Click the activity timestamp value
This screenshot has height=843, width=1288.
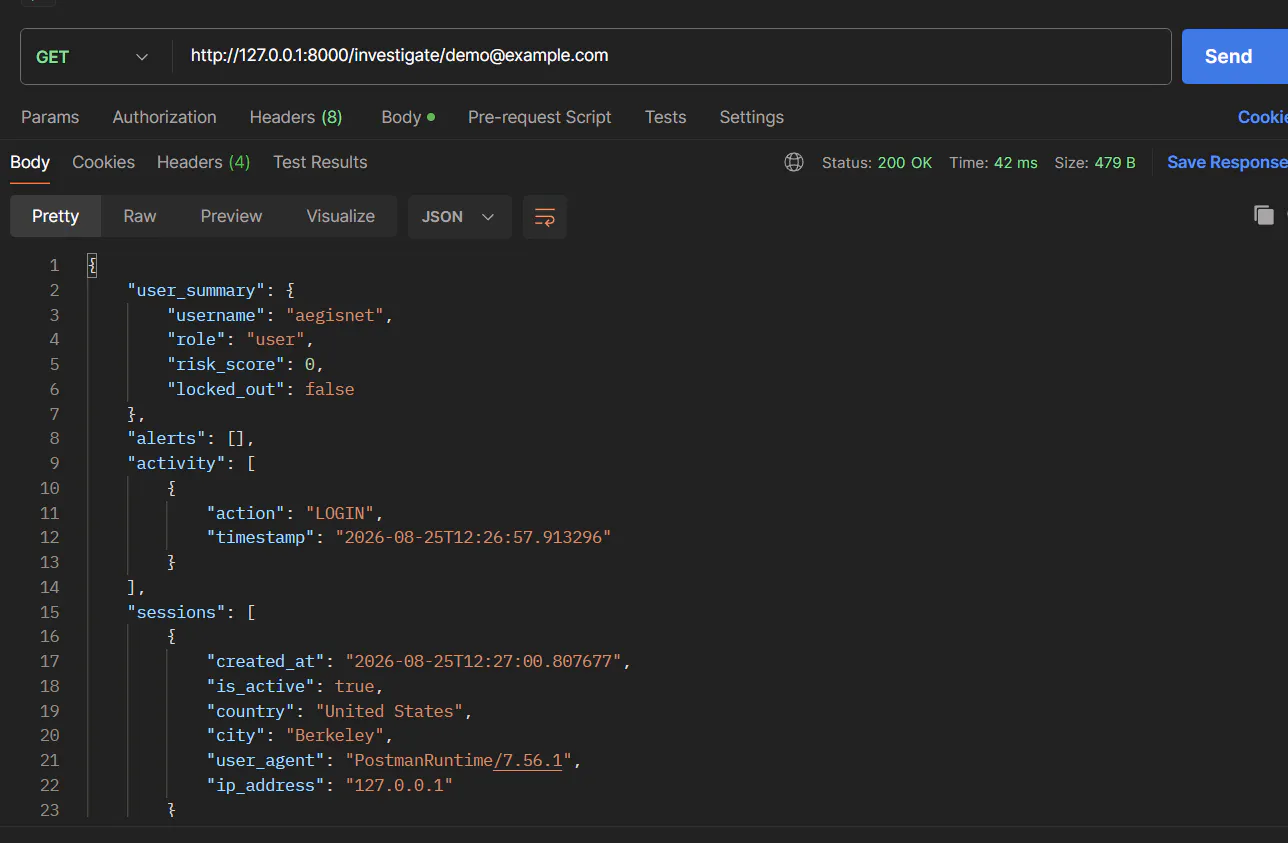click(473, 537)
